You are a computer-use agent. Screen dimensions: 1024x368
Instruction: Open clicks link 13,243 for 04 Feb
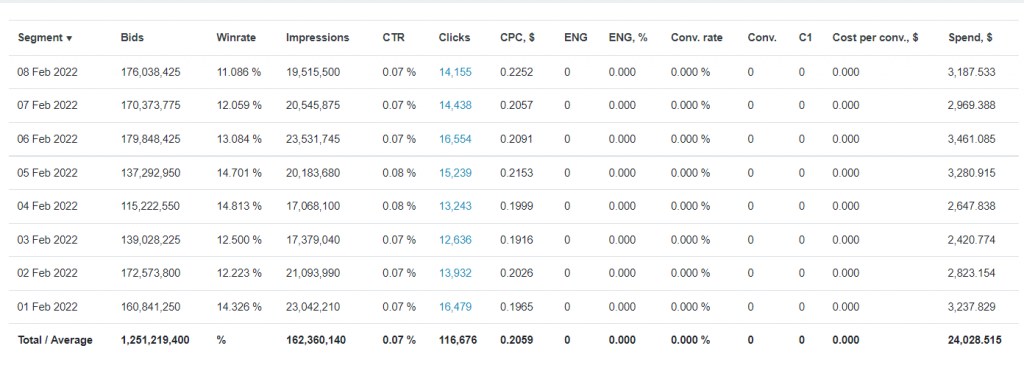455,206
